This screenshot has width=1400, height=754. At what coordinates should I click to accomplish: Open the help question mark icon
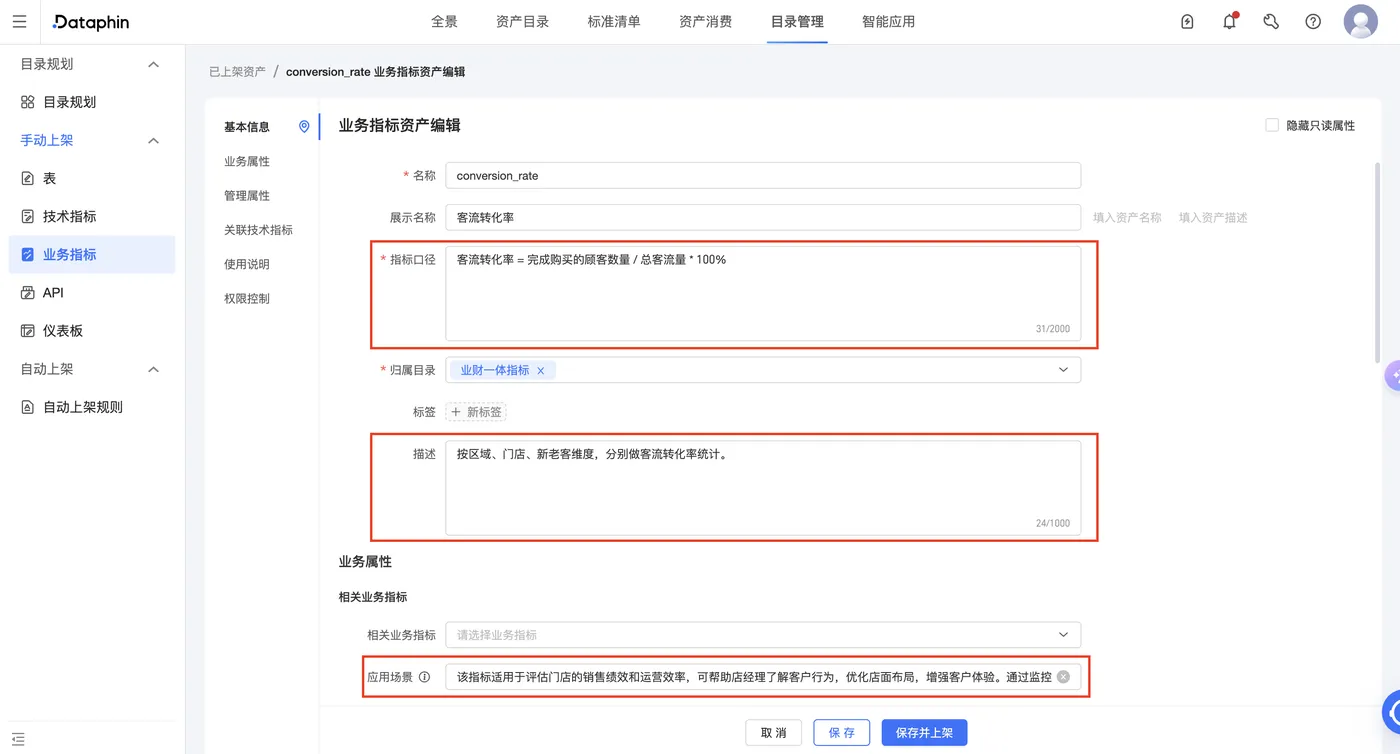click(x=1313, y=22)
